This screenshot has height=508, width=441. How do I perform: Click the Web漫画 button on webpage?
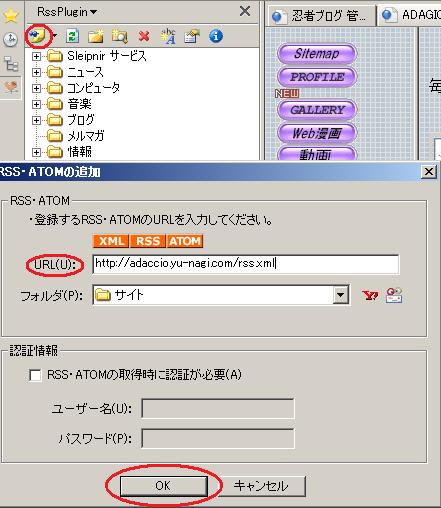pyautogui.click(x=317, y=133)
